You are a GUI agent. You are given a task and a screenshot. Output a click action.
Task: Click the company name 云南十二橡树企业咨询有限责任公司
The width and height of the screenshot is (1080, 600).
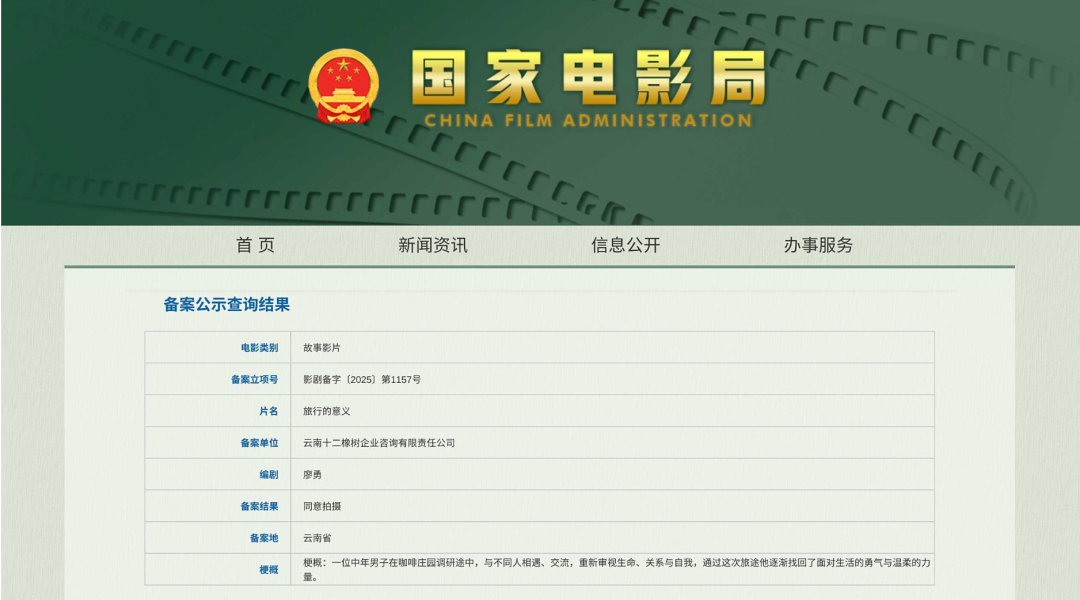tap(379, 443)
